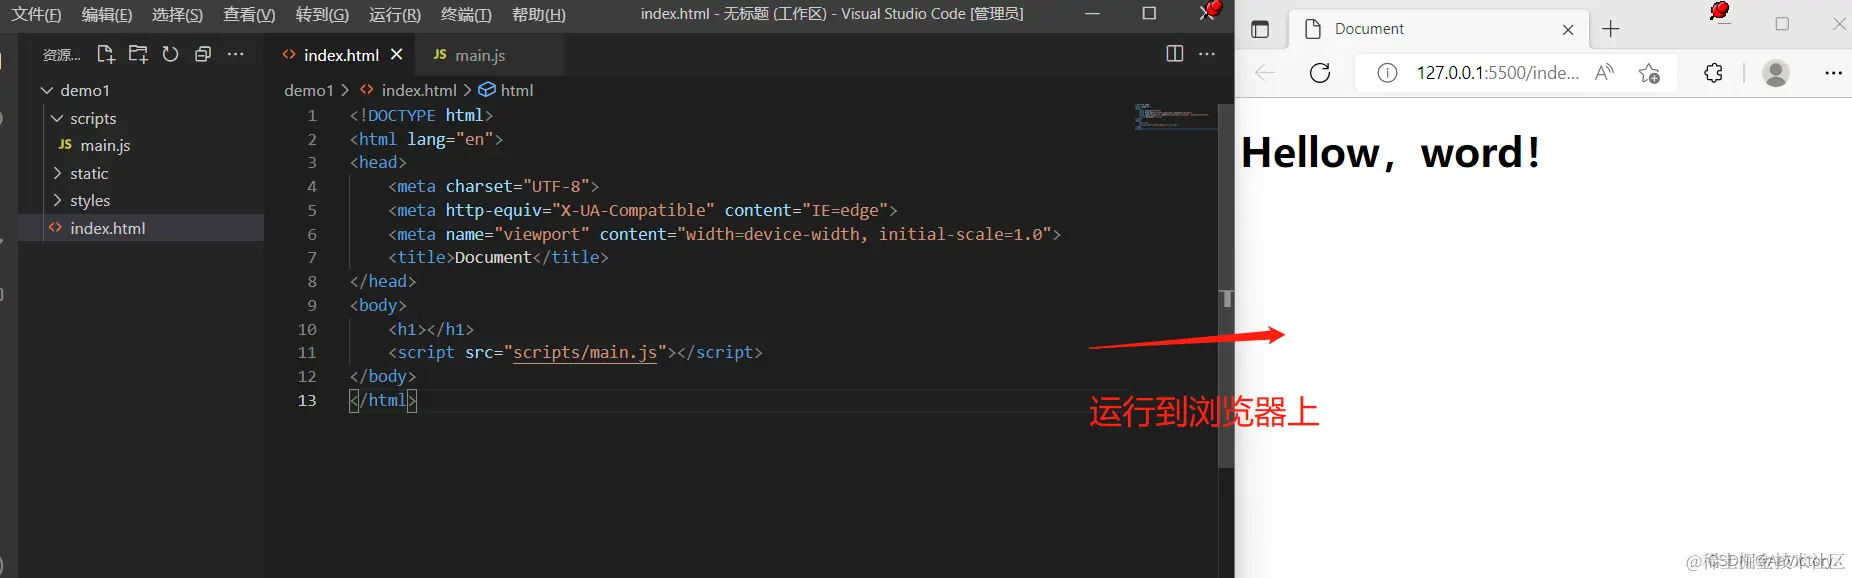The image size is (1852, 578).
Task: Select index.html in the file tree
Action: 141,228
